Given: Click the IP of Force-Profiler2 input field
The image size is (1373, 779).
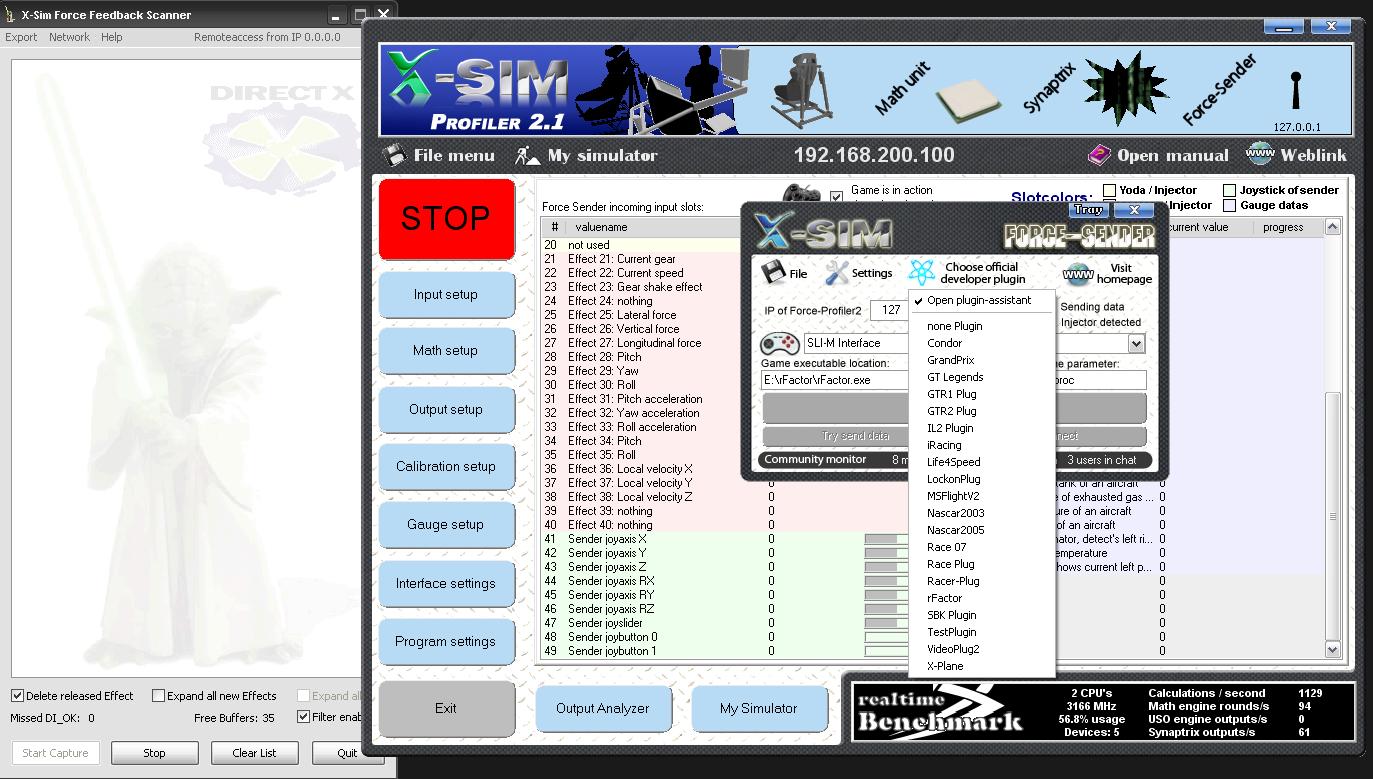Looking at the screenshot, I should (x=890, y=310).
